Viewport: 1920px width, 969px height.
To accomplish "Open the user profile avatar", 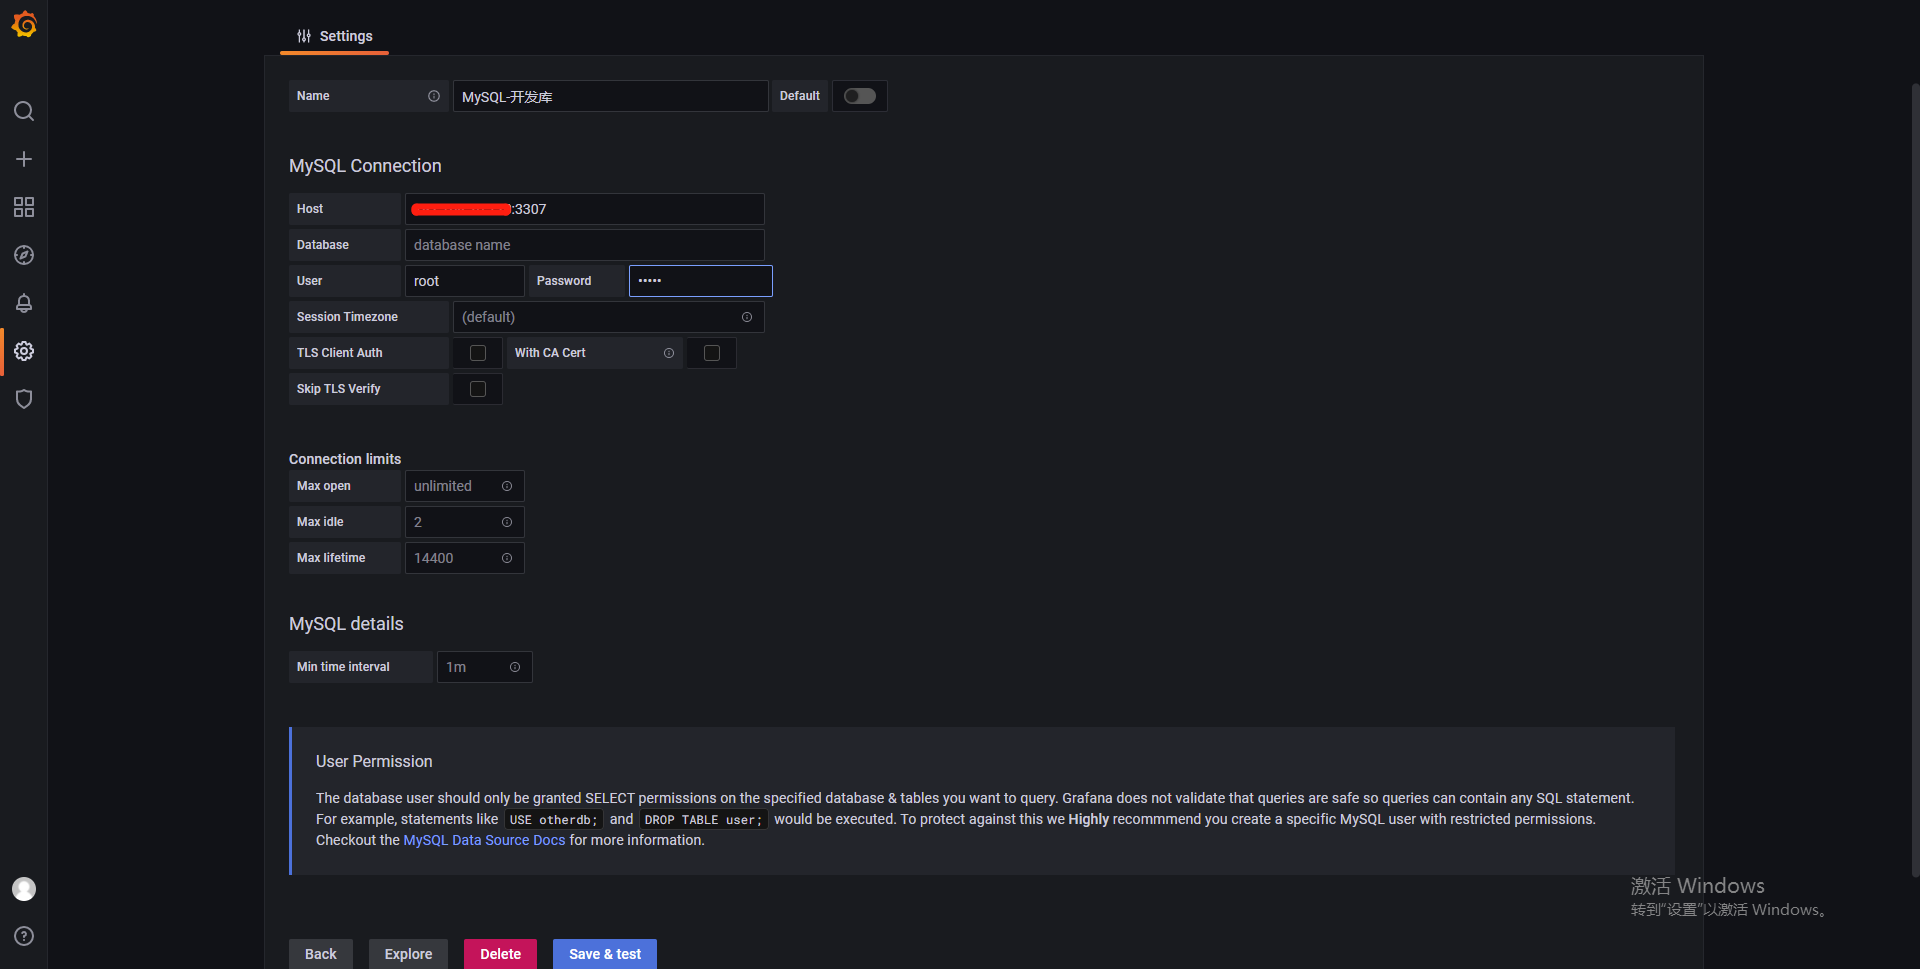I will click(24, 889).
